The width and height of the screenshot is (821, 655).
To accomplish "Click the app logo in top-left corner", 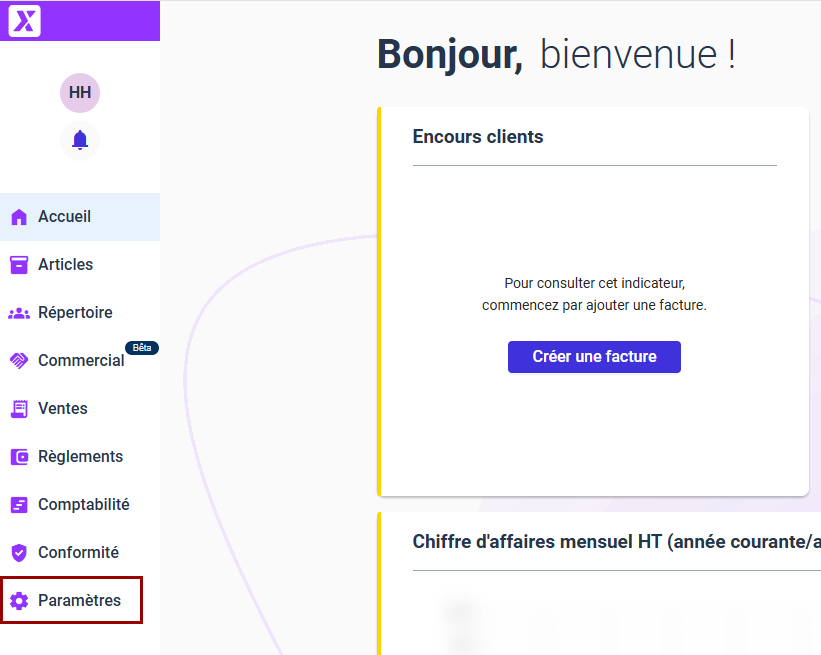I will click(x=24, y=20).
